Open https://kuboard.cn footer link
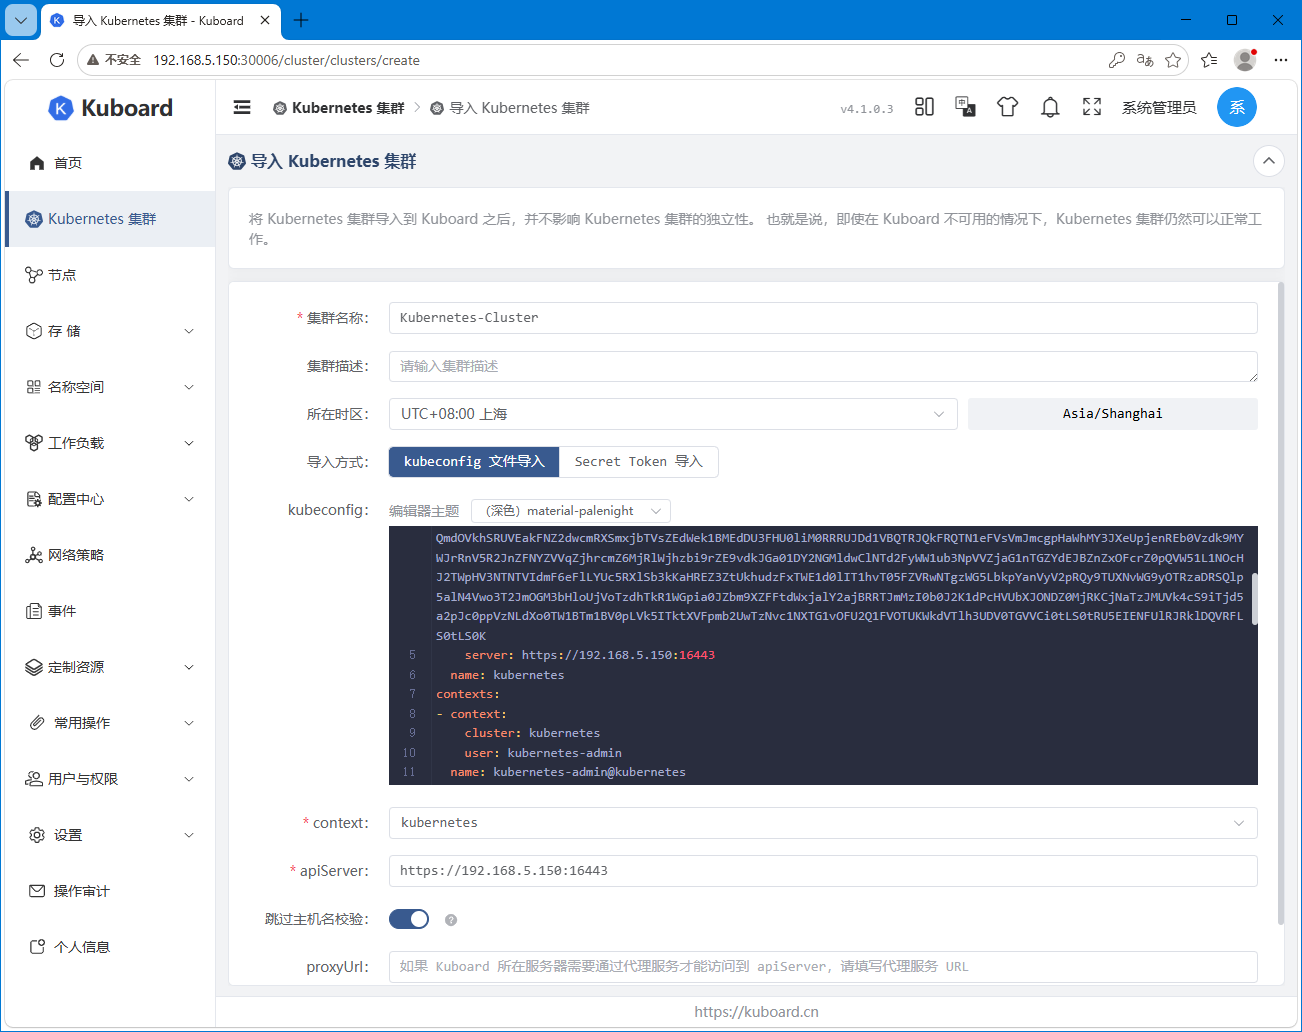 tap(757, 1012)
